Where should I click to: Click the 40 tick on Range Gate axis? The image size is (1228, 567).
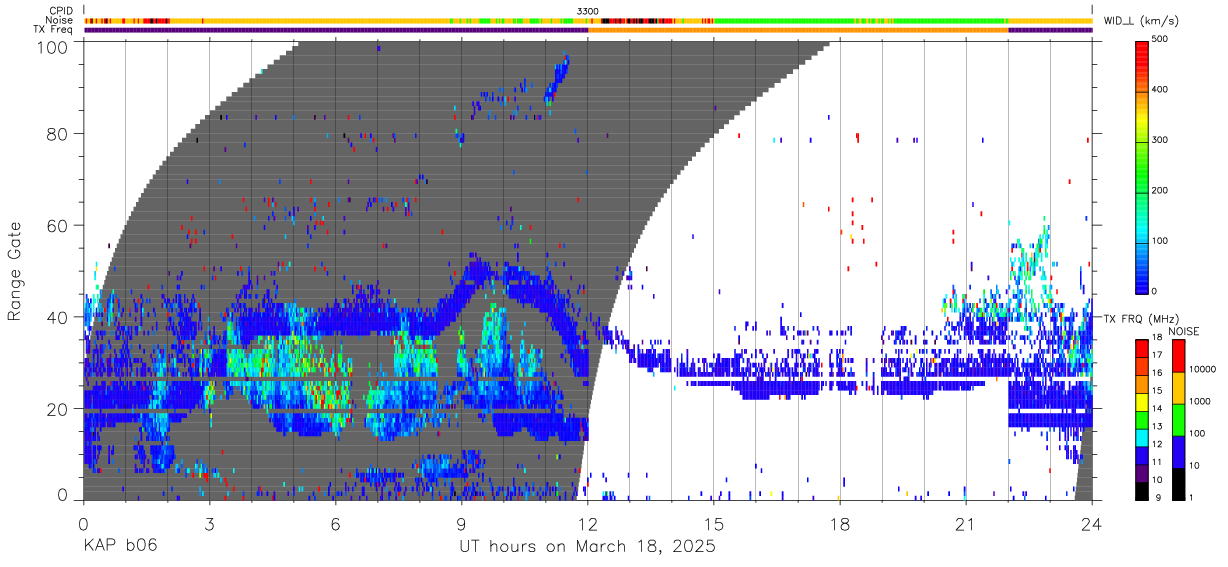pos(58,317)
